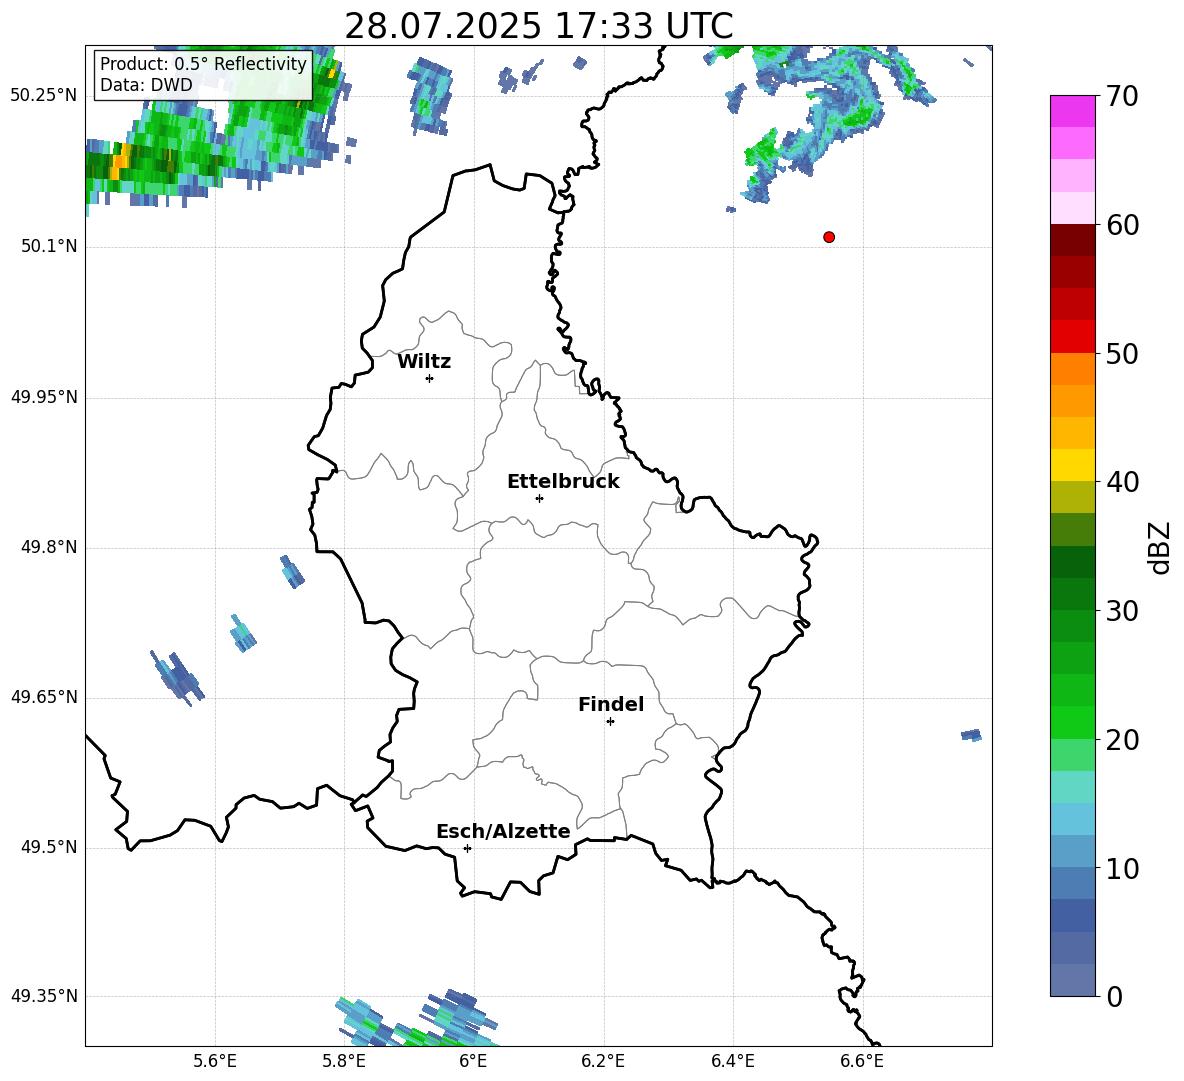The width and height of the screenshot is (1184, 1081).
Task: Click the colorbar tick label 0
Action: pos(1114,996)
